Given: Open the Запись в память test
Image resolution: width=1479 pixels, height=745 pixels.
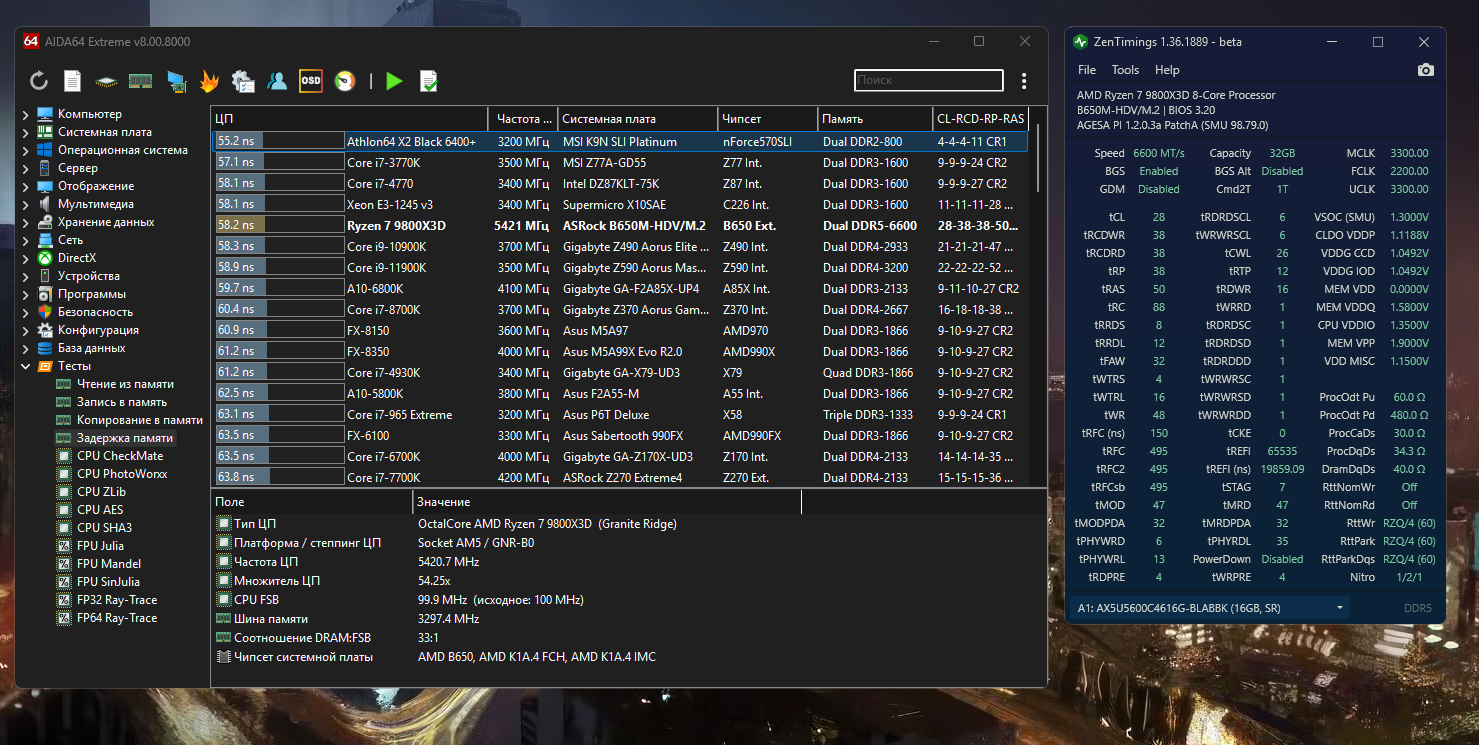Looking at the screenshot, I should point(122,402).
